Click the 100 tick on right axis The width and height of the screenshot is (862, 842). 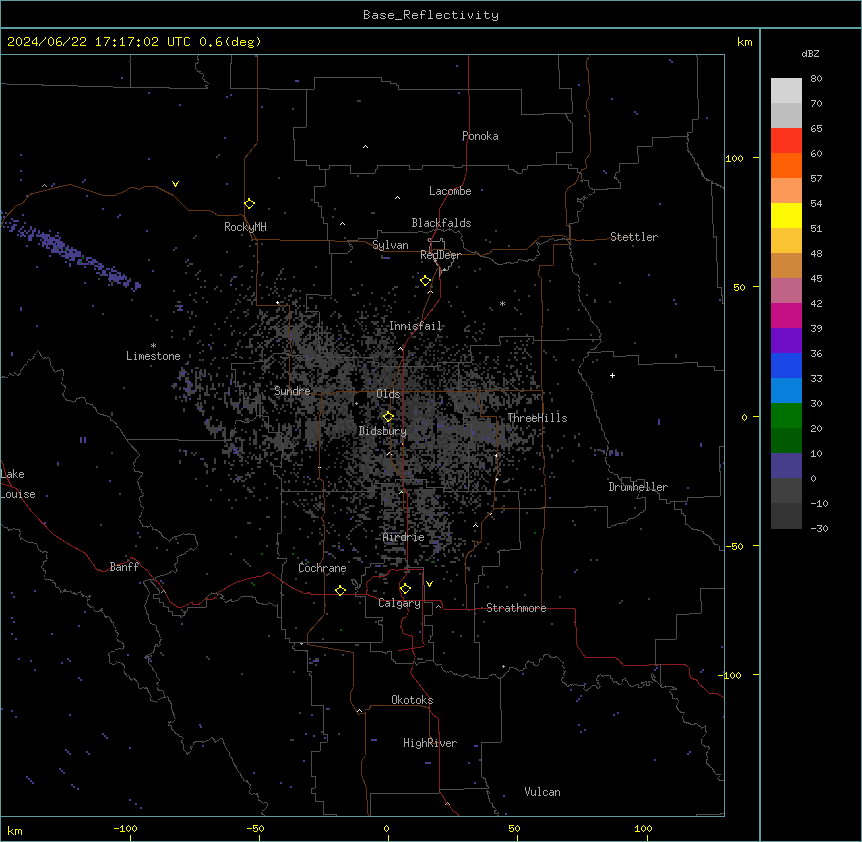(x=734, y=158)
